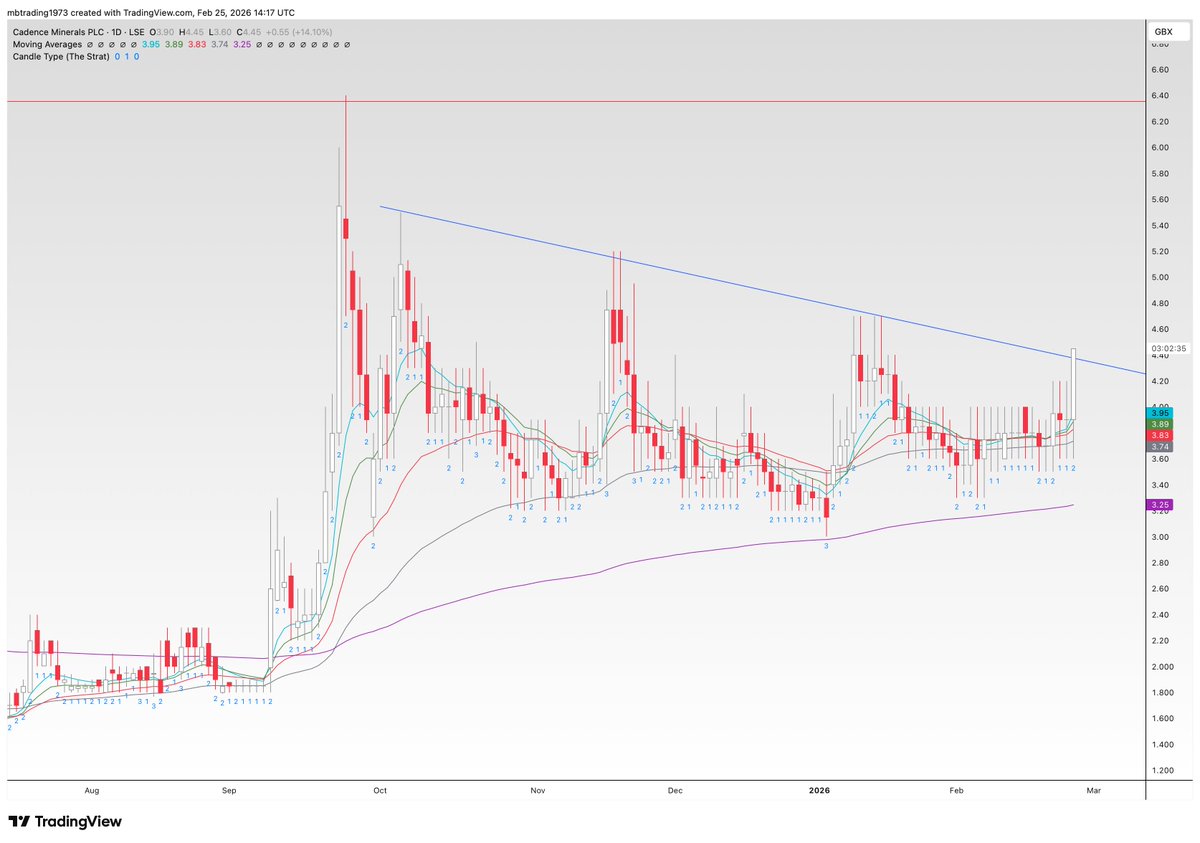Click the GBX currency label
Screen dimensions: 1200x843
1163,33
